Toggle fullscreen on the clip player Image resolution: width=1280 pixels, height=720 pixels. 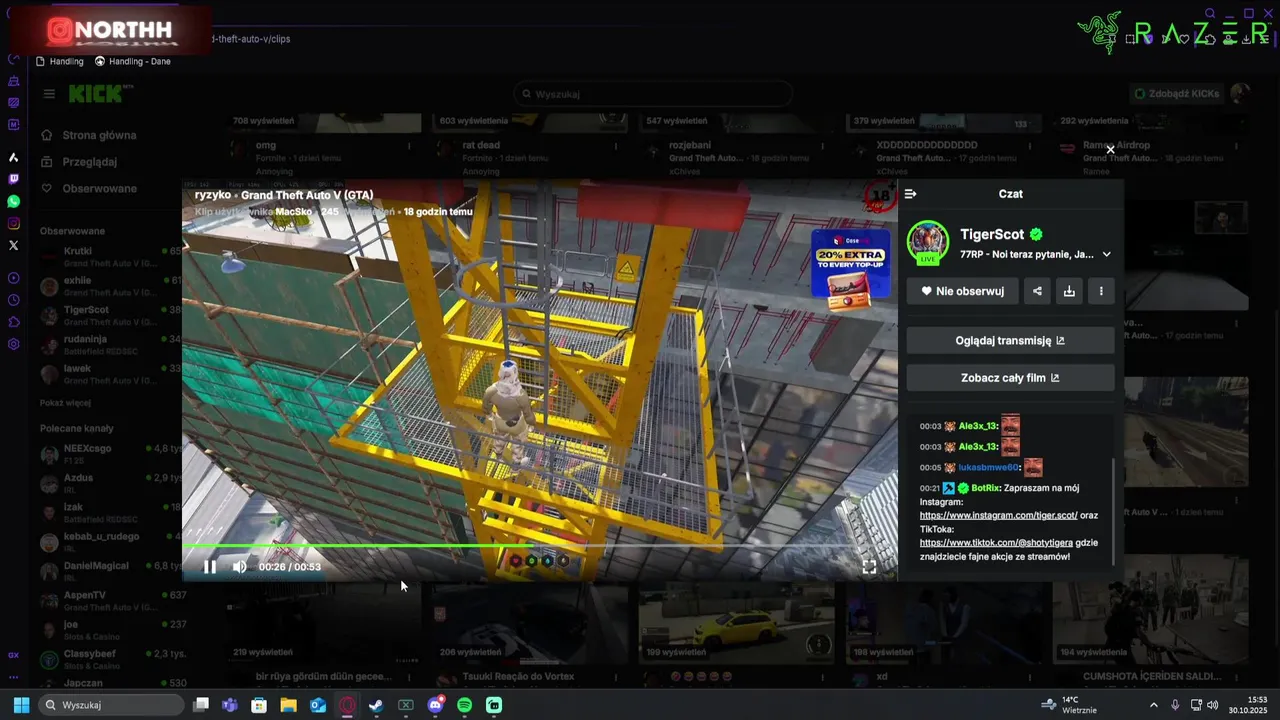(869, 567)
